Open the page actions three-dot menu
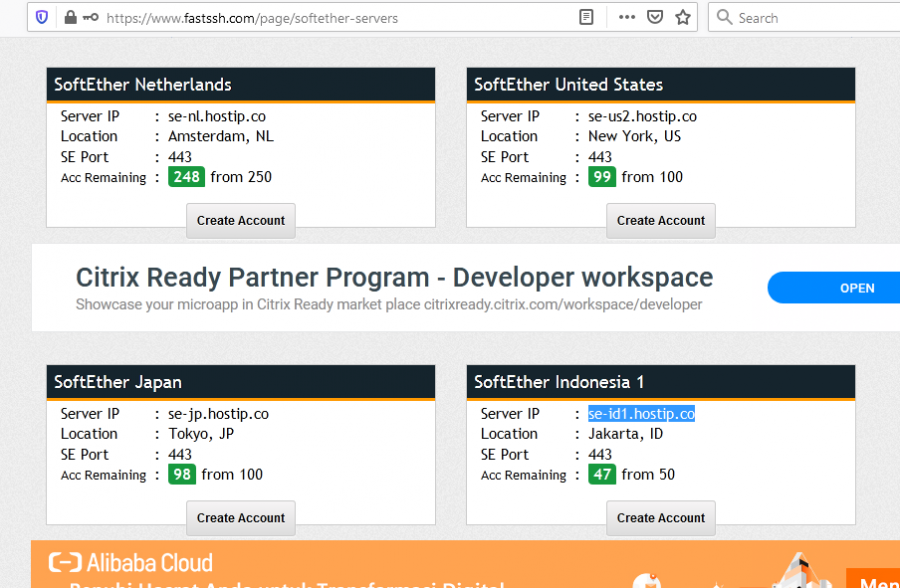This screenshot has height=588, width=900. 627,17
